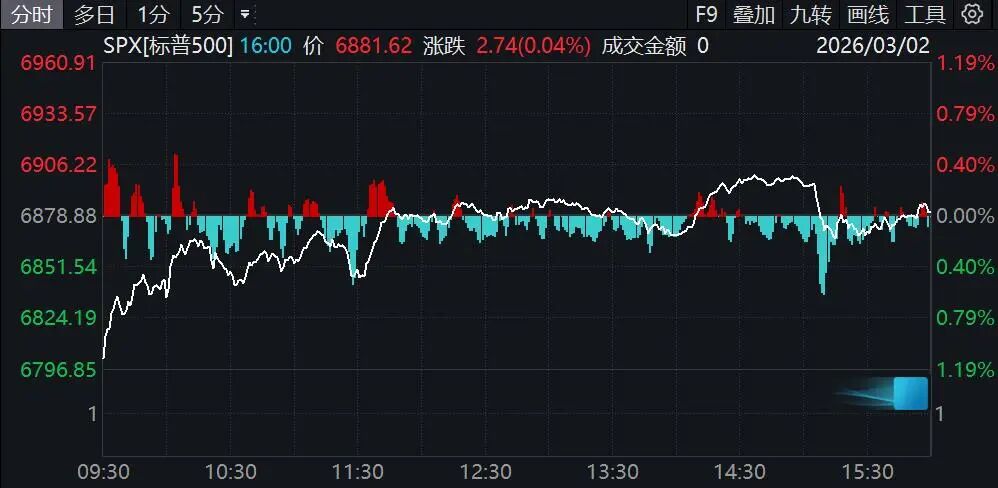Click the blue square watermark logo
Image resolution: width=998 pixels, height=488 pixels.
point(910,393)
